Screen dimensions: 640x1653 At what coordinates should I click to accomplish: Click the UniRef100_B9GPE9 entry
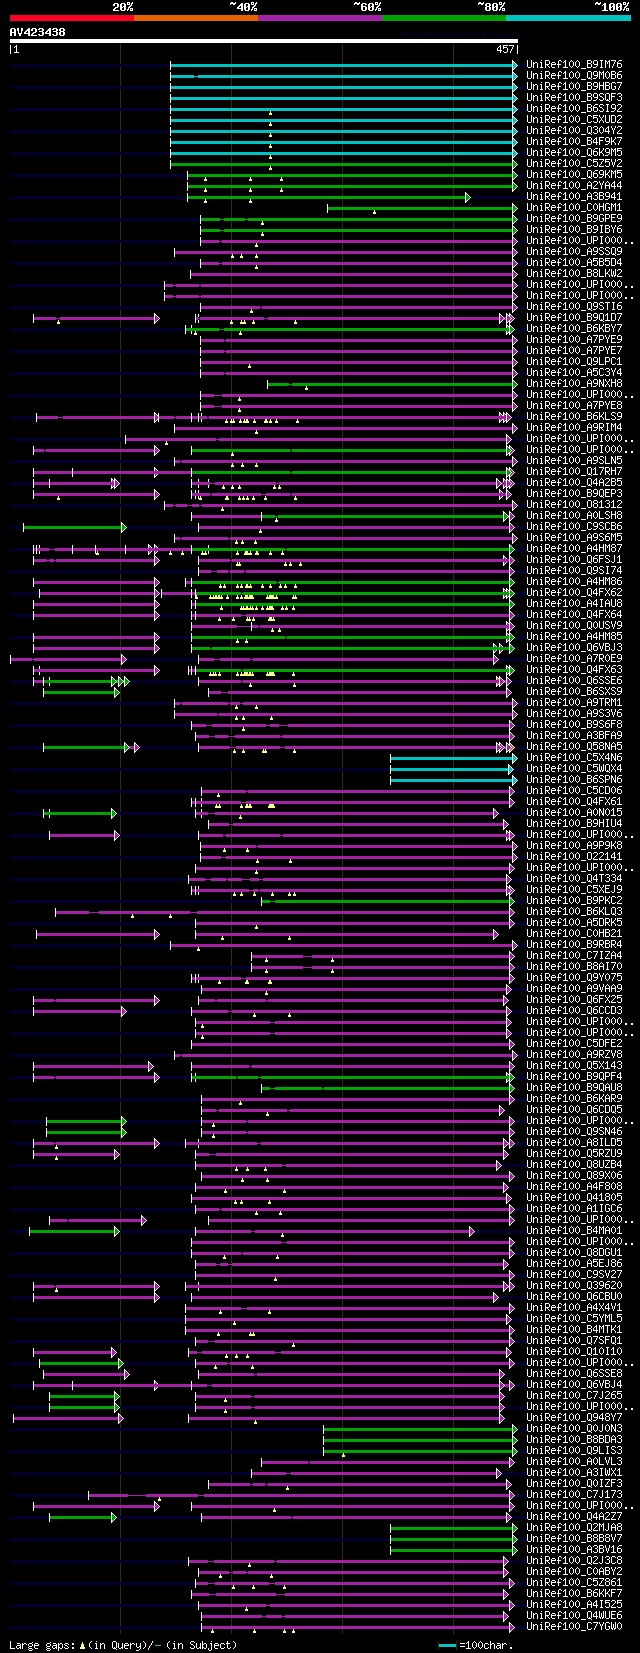pos(574,219)
